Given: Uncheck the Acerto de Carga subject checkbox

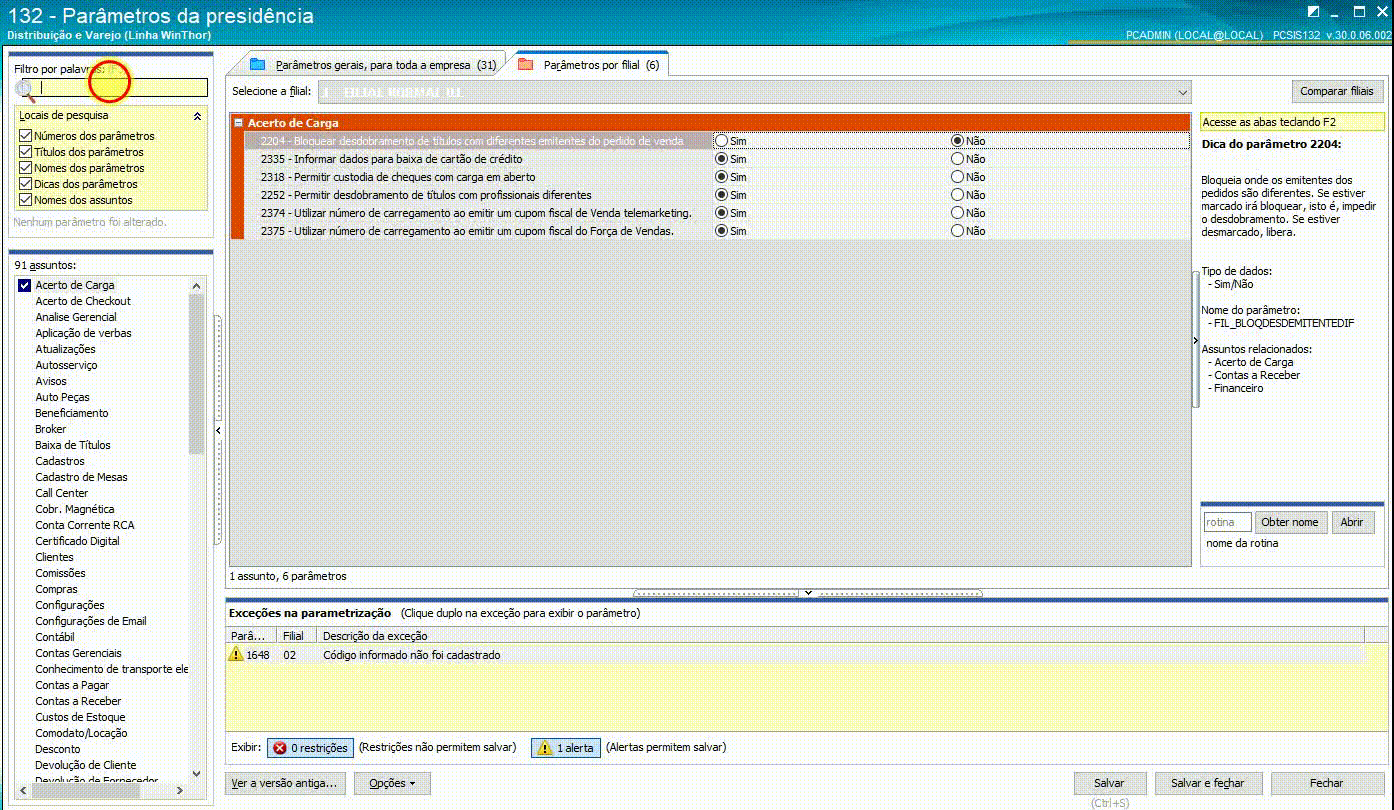Looking at the screenshot, I should tap(25, 285).
